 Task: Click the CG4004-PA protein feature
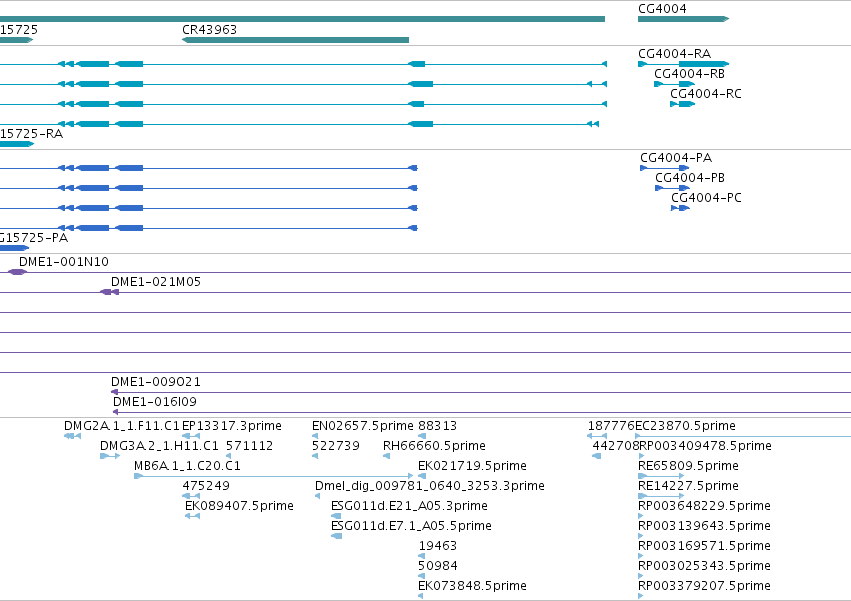click(x=664, y=168)
